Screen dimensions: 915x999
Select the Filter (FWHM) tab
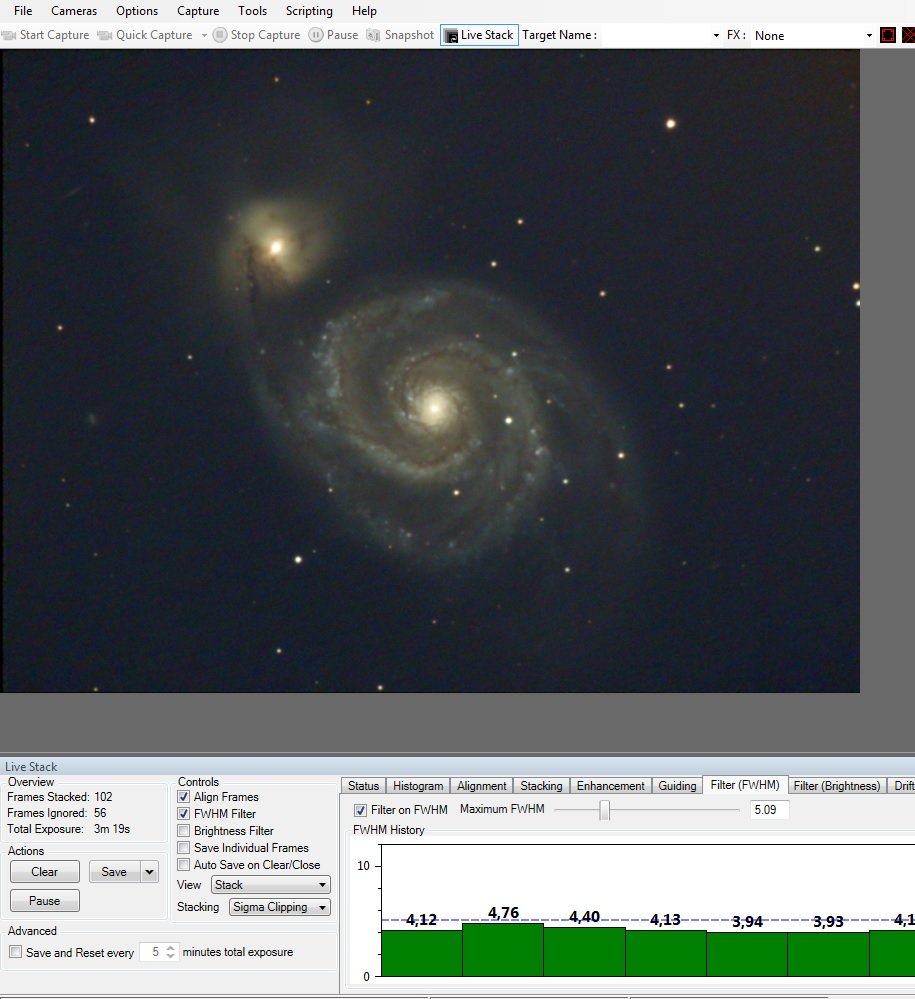(745, 785)
